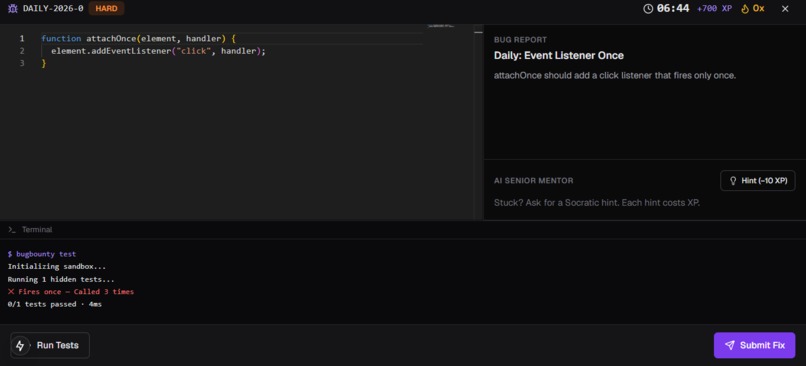Click the 'Stuck? Ask for a Socratic hint' text
The width and height of the screenshot is (806, 366).
coord(597,203)
